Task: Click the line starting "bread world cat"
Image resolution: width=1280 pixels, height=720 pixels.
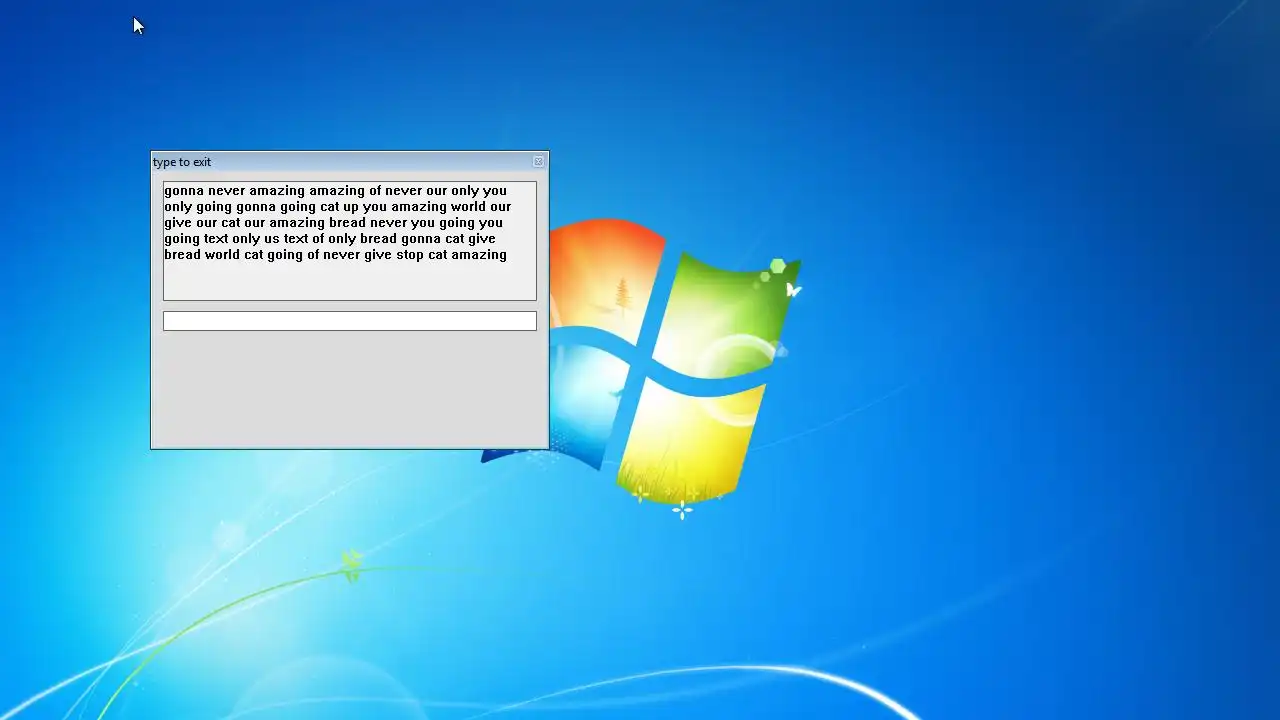Action: 335,255
